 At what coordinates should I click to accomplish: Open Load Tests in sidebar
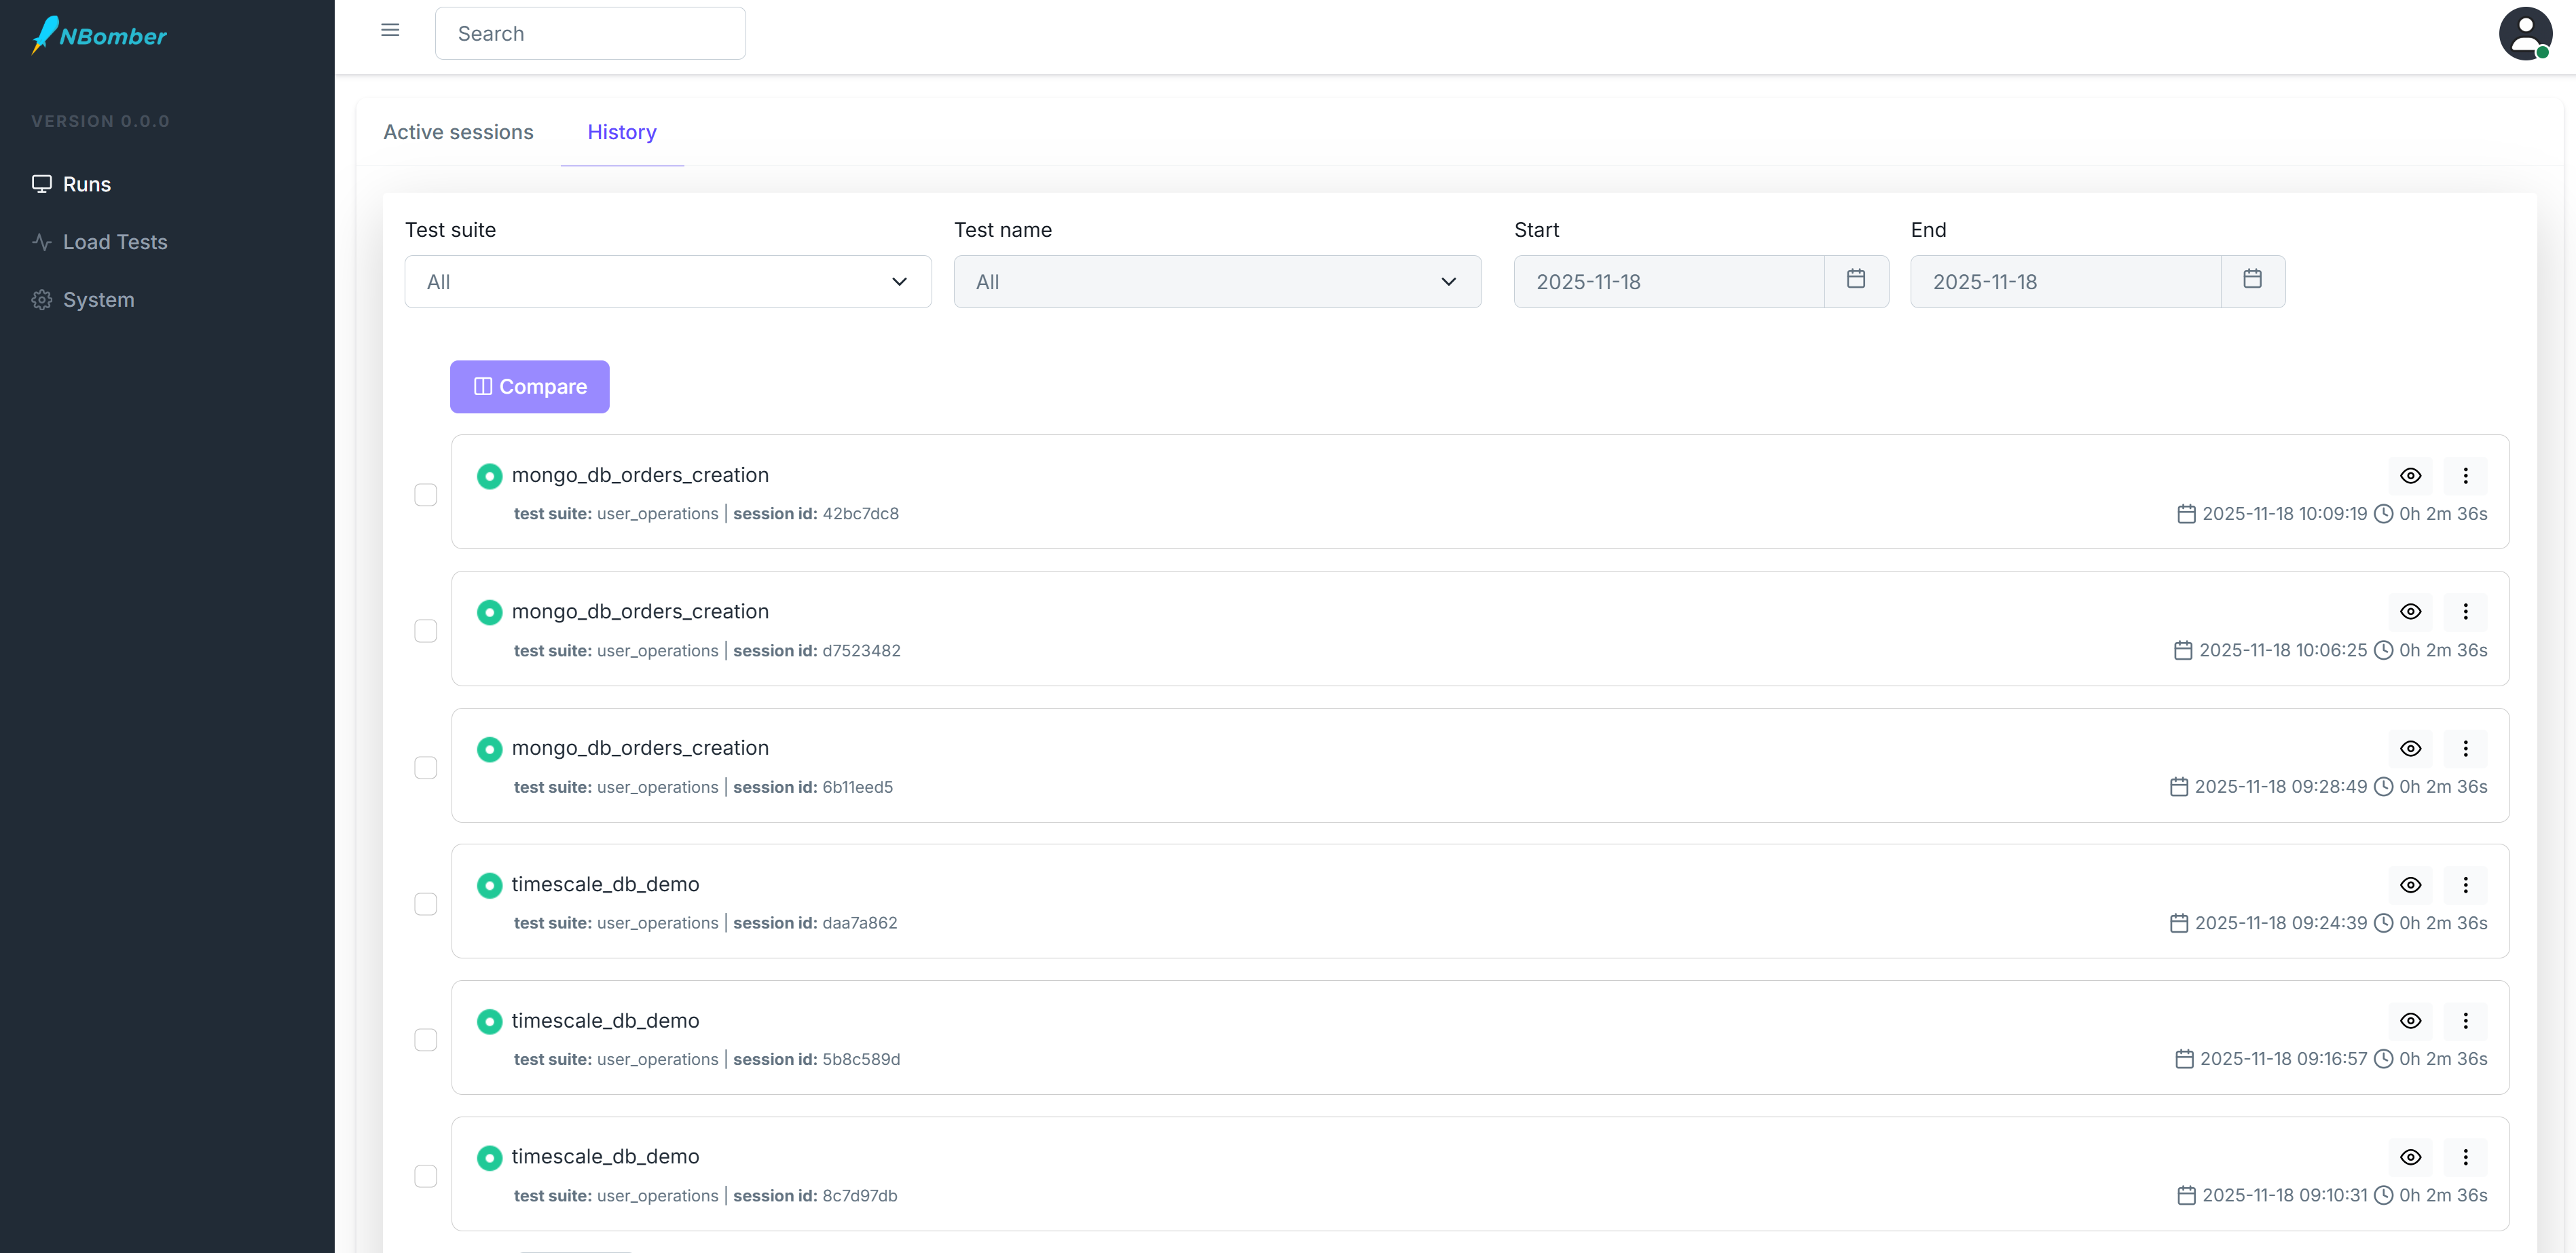[x=115, y=242]
